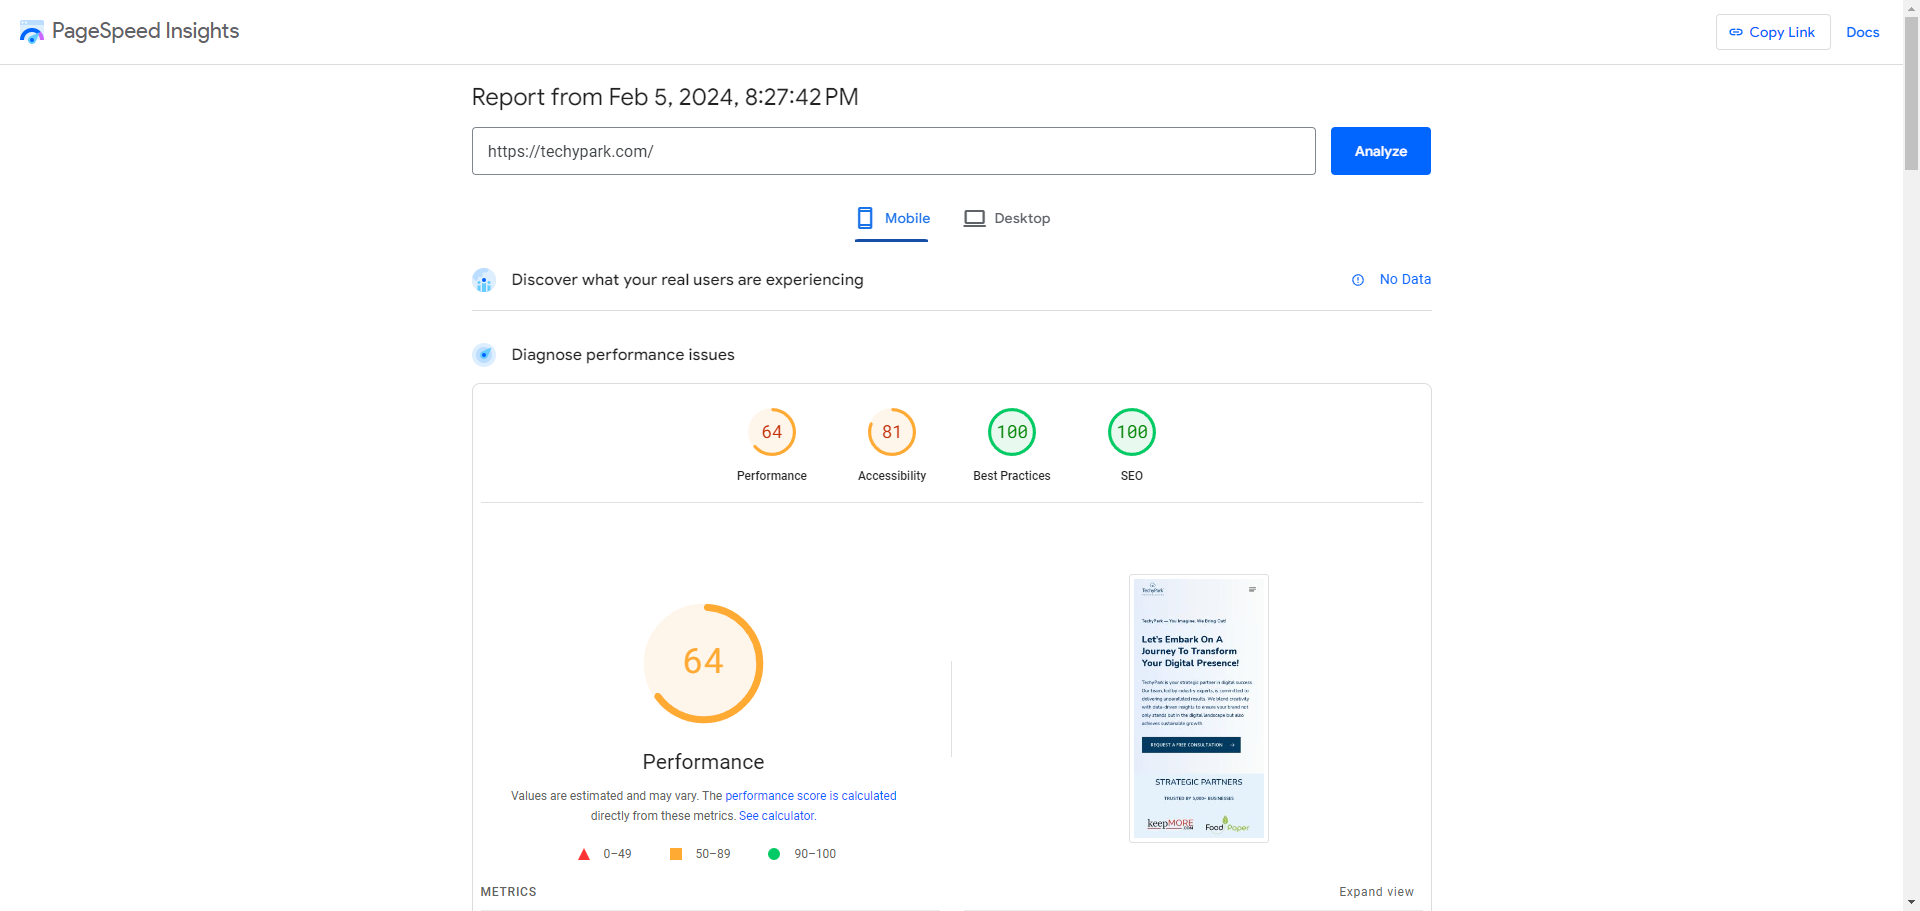Image resolution: width=1920 pixels, height=911 pixels.
Task: Switch to the Mobile tab
Action: click(x=893, y=218)
